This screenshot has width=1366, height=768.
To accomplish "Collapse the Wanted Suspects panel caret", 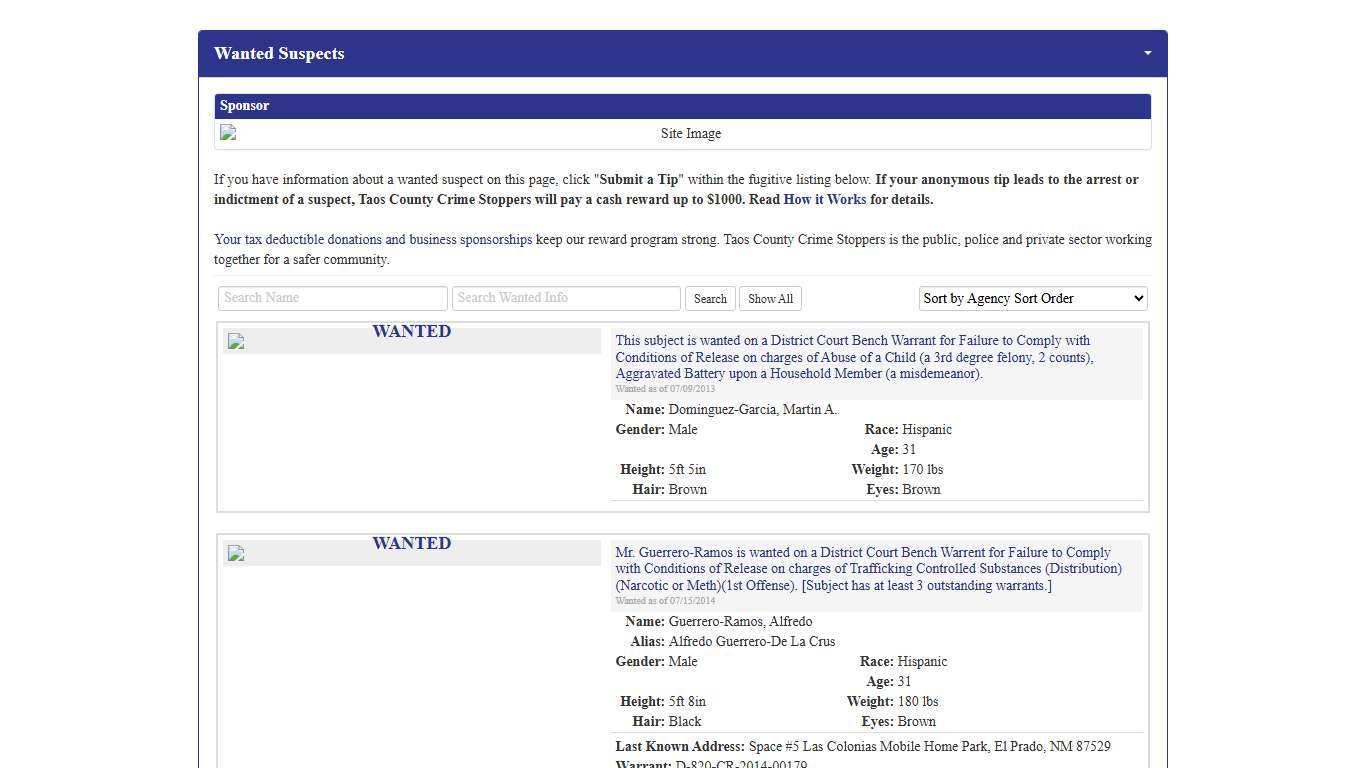I will pyautogui.click(x=1147, y=53).
